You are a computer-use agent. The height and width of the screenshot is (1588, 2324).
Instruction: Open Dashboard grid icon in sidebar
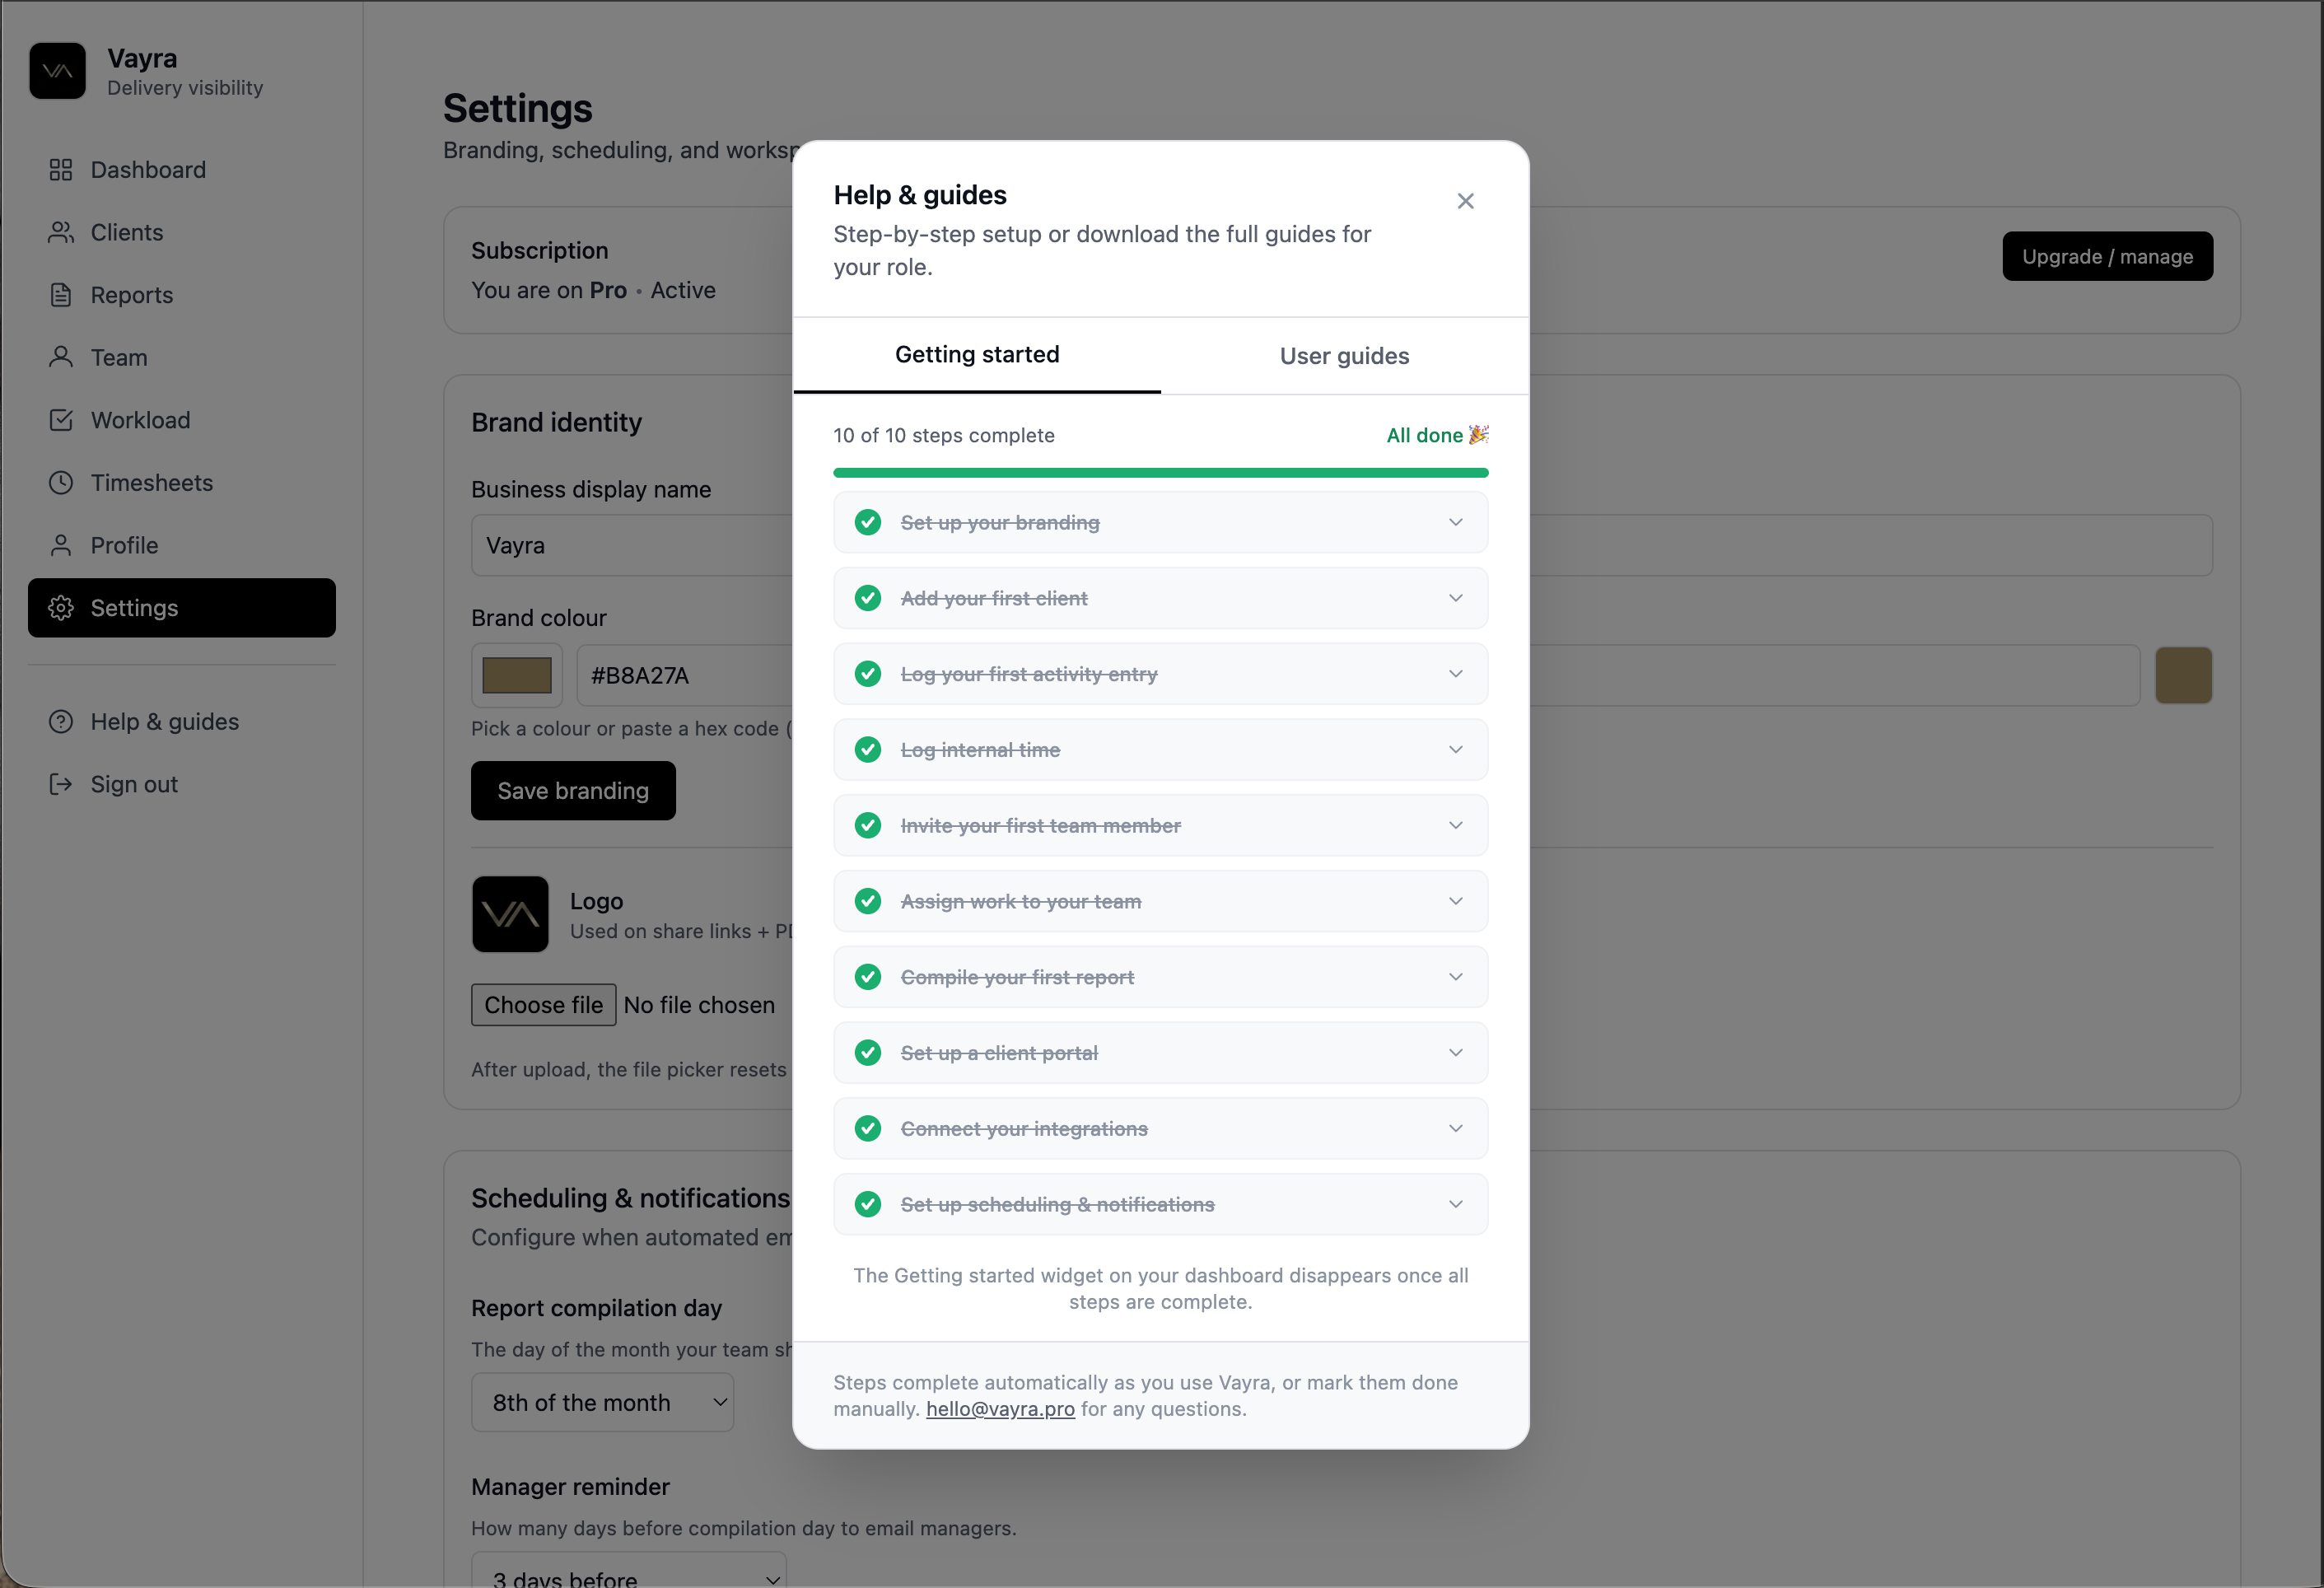(x=61, y=170)
